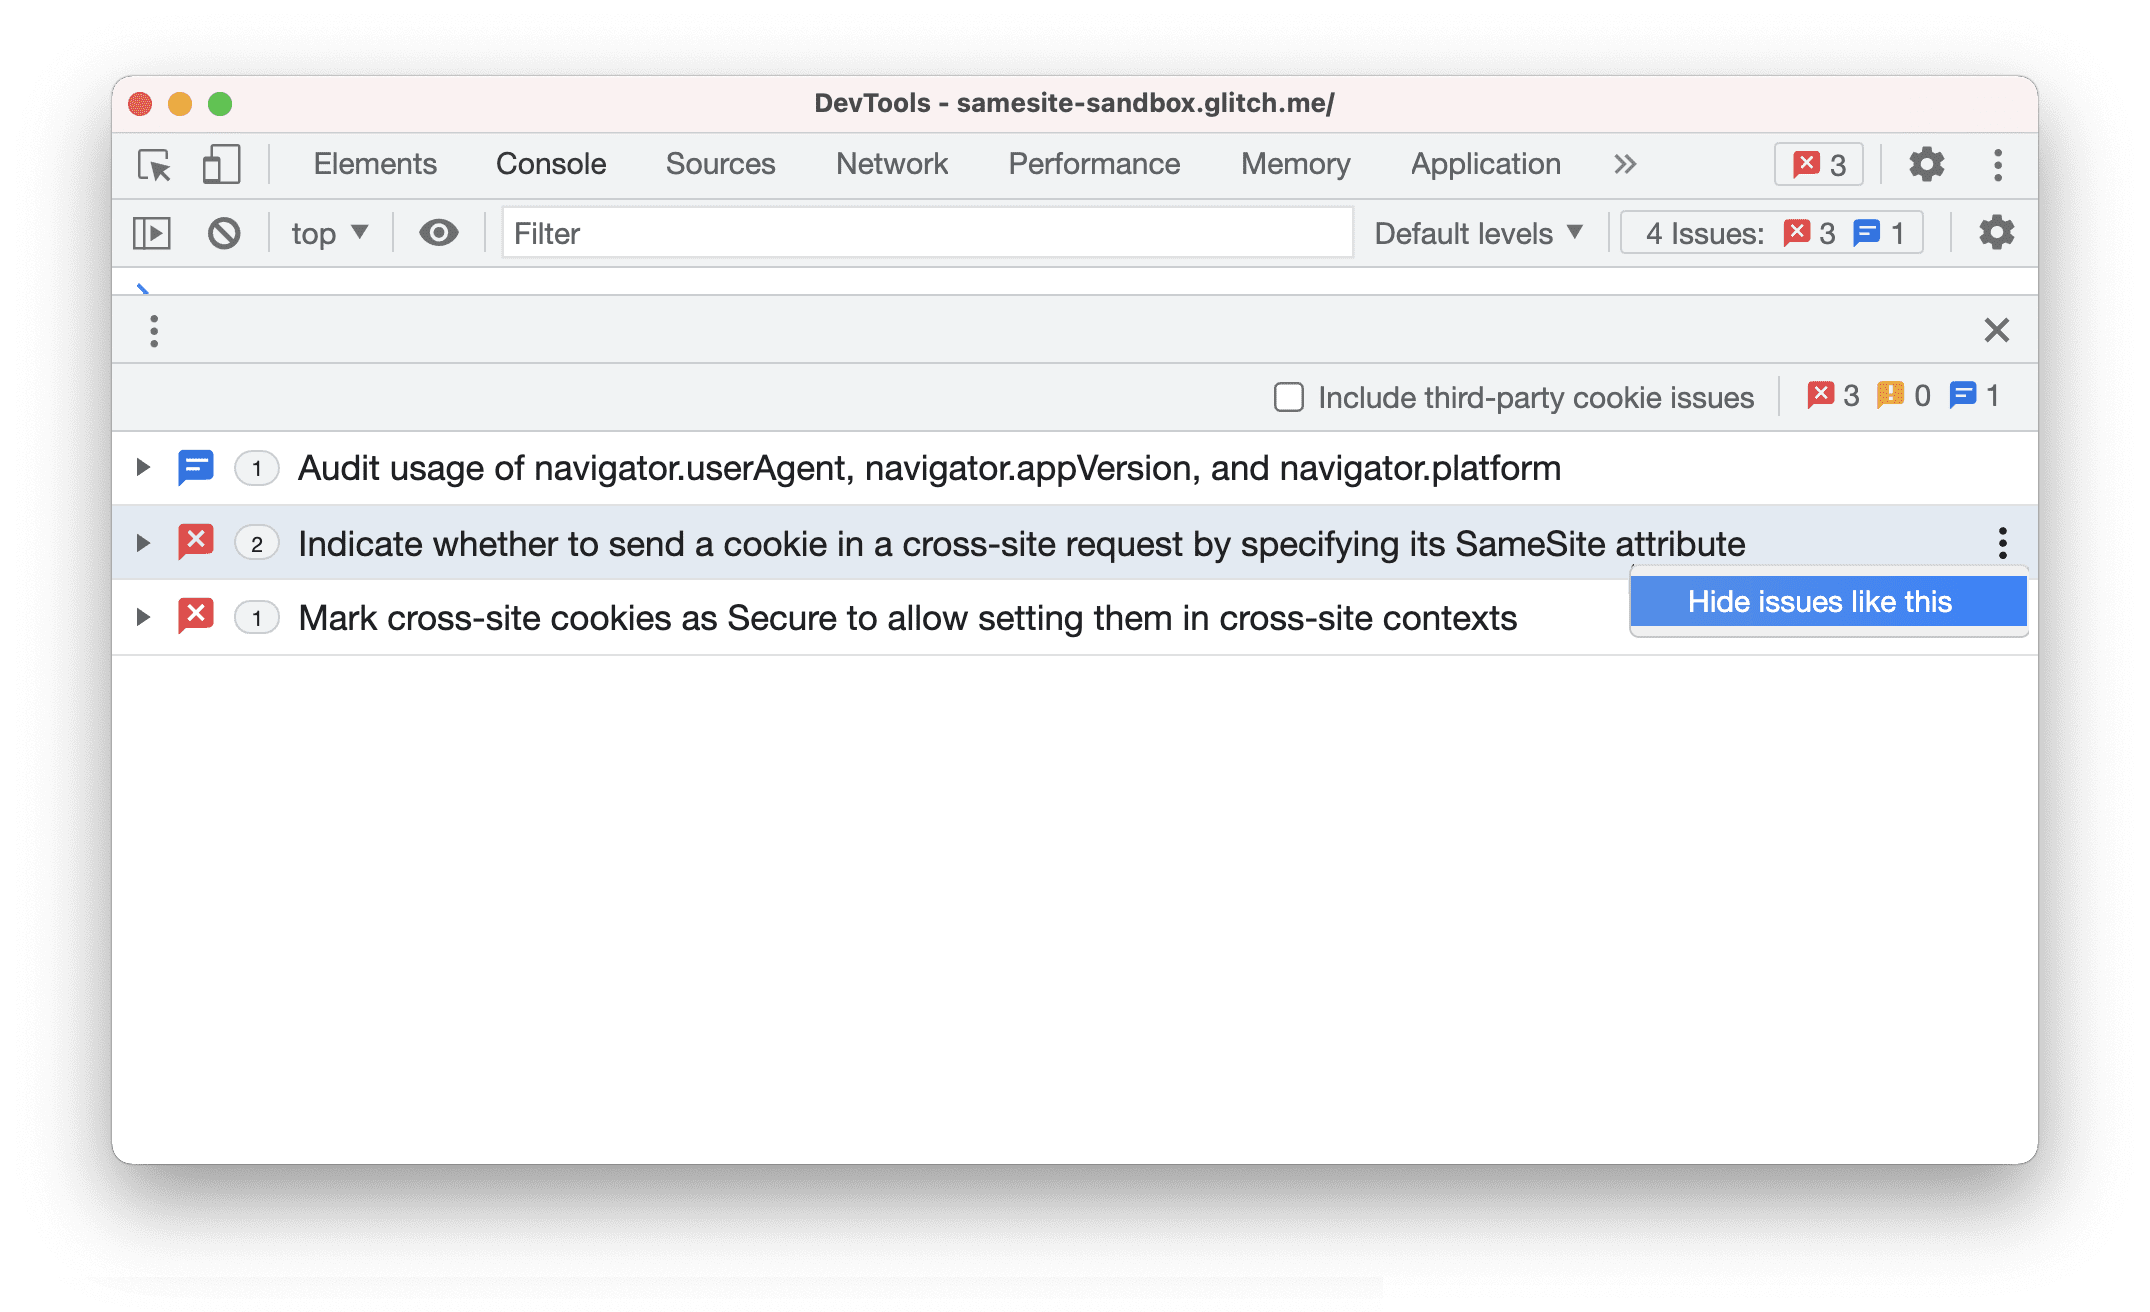This screenshot has width=2150, height=1312.
Task: Click the Network tab in DevTools
Action: click(x=891, y=164)
